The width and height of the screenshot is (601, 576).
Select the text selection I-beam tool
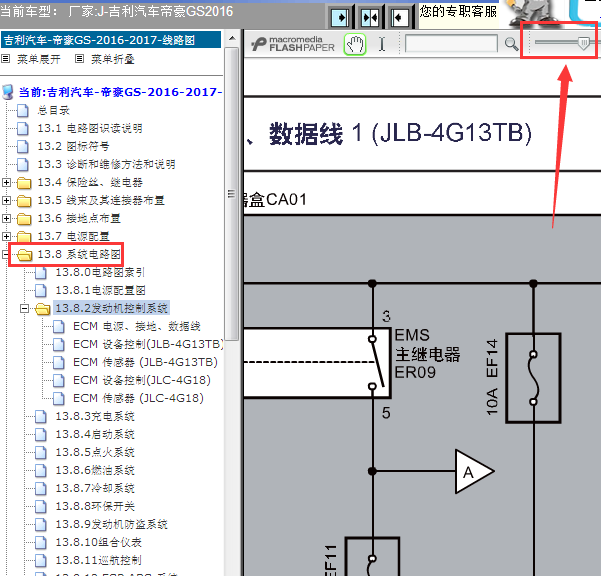click(x=382, y=44)
